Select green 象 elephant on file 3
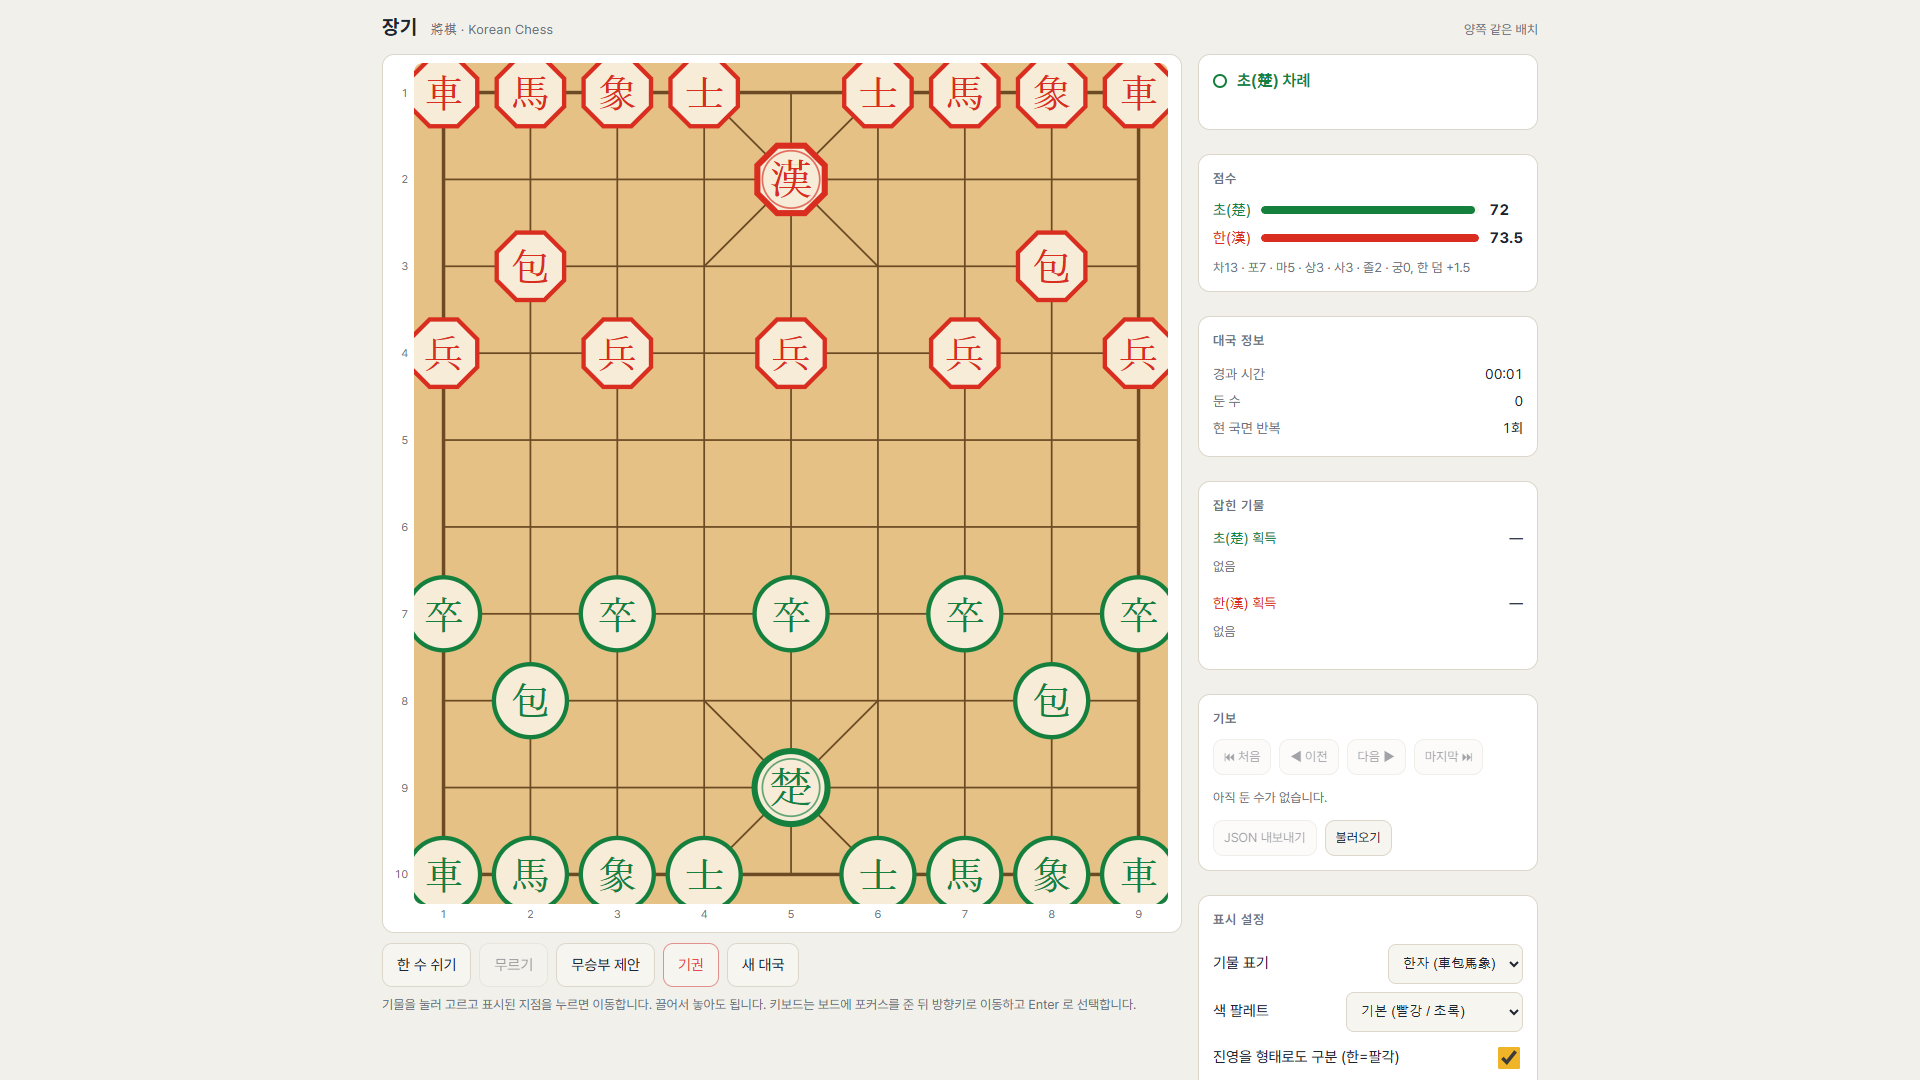Viewport: 1920px width, 1080px height. 617,872
